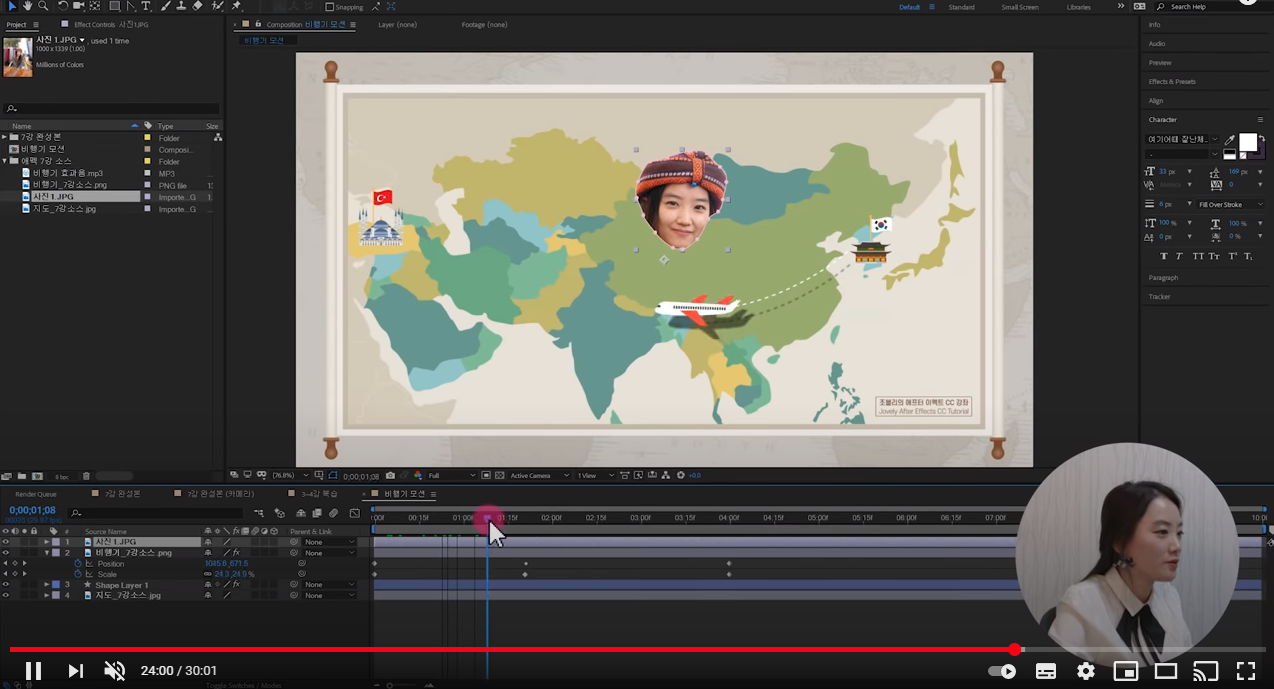Open the viewer resolution Full dropdown
This screenshot has width=1274, height=689.
point(452,476)
